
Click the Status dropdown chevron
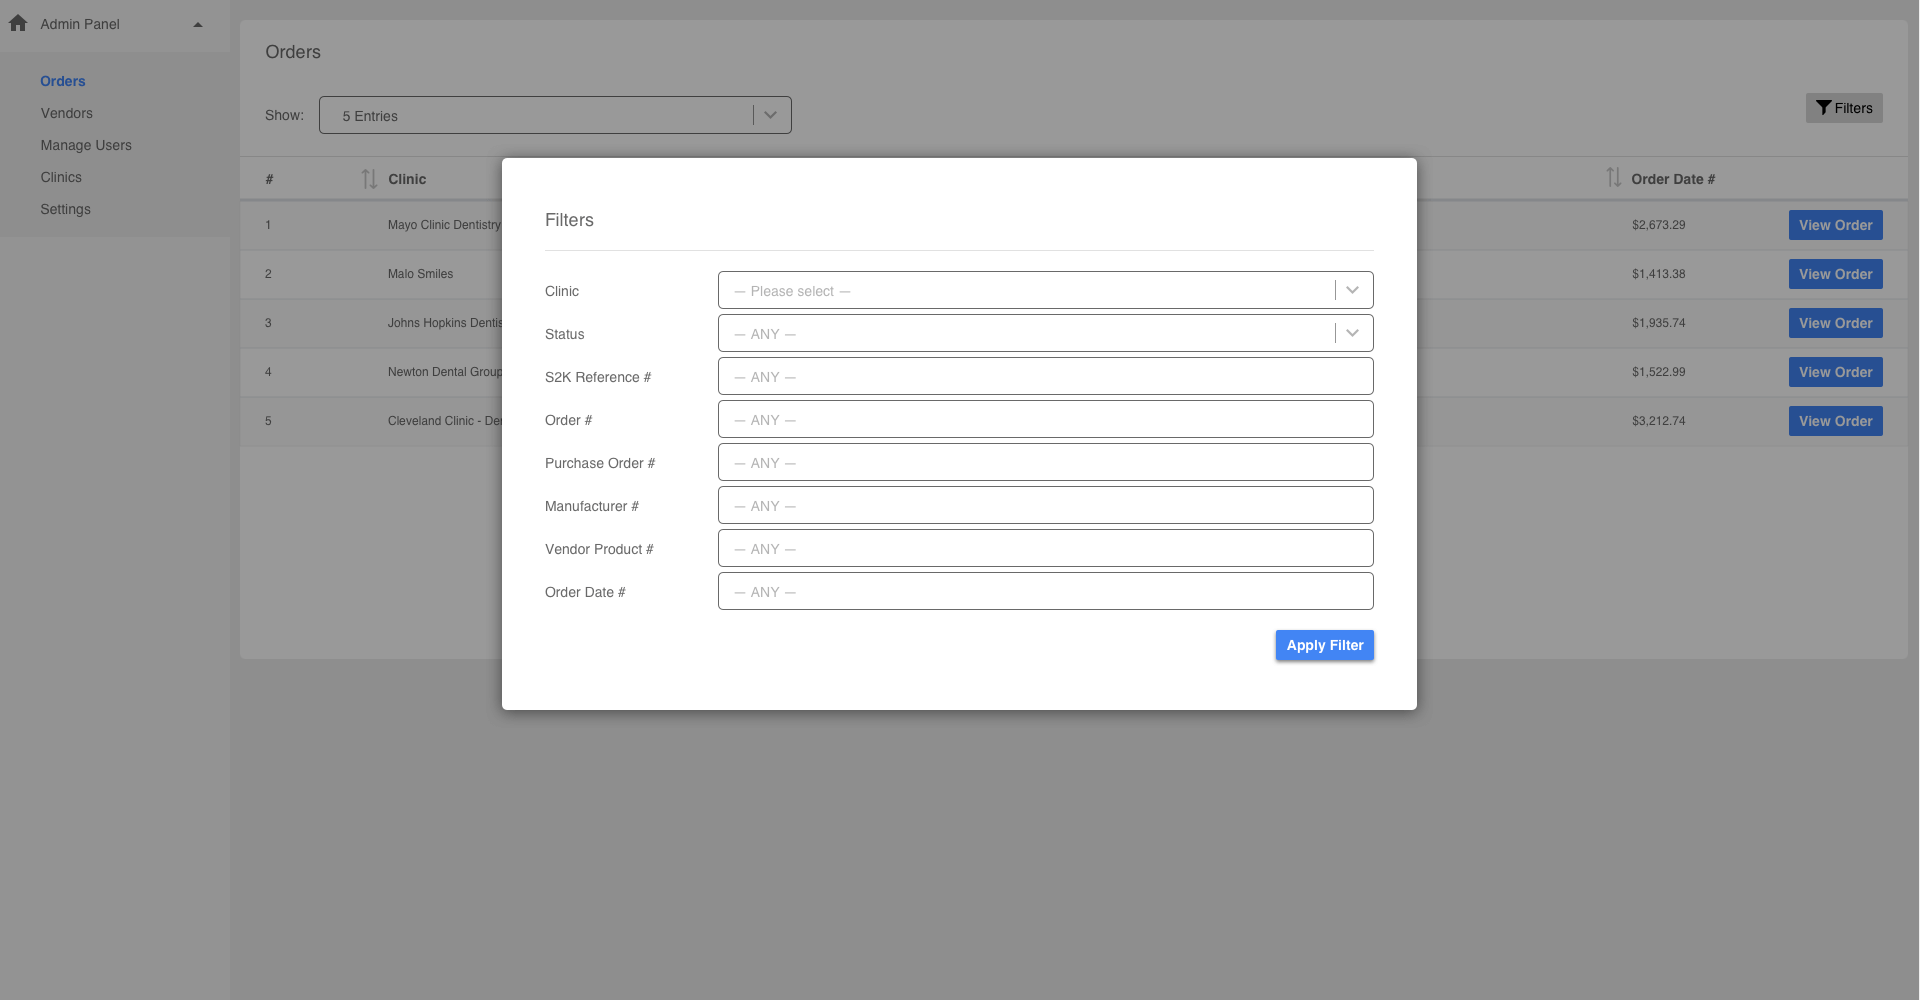pyautogui.click(x=1352, y=333)
